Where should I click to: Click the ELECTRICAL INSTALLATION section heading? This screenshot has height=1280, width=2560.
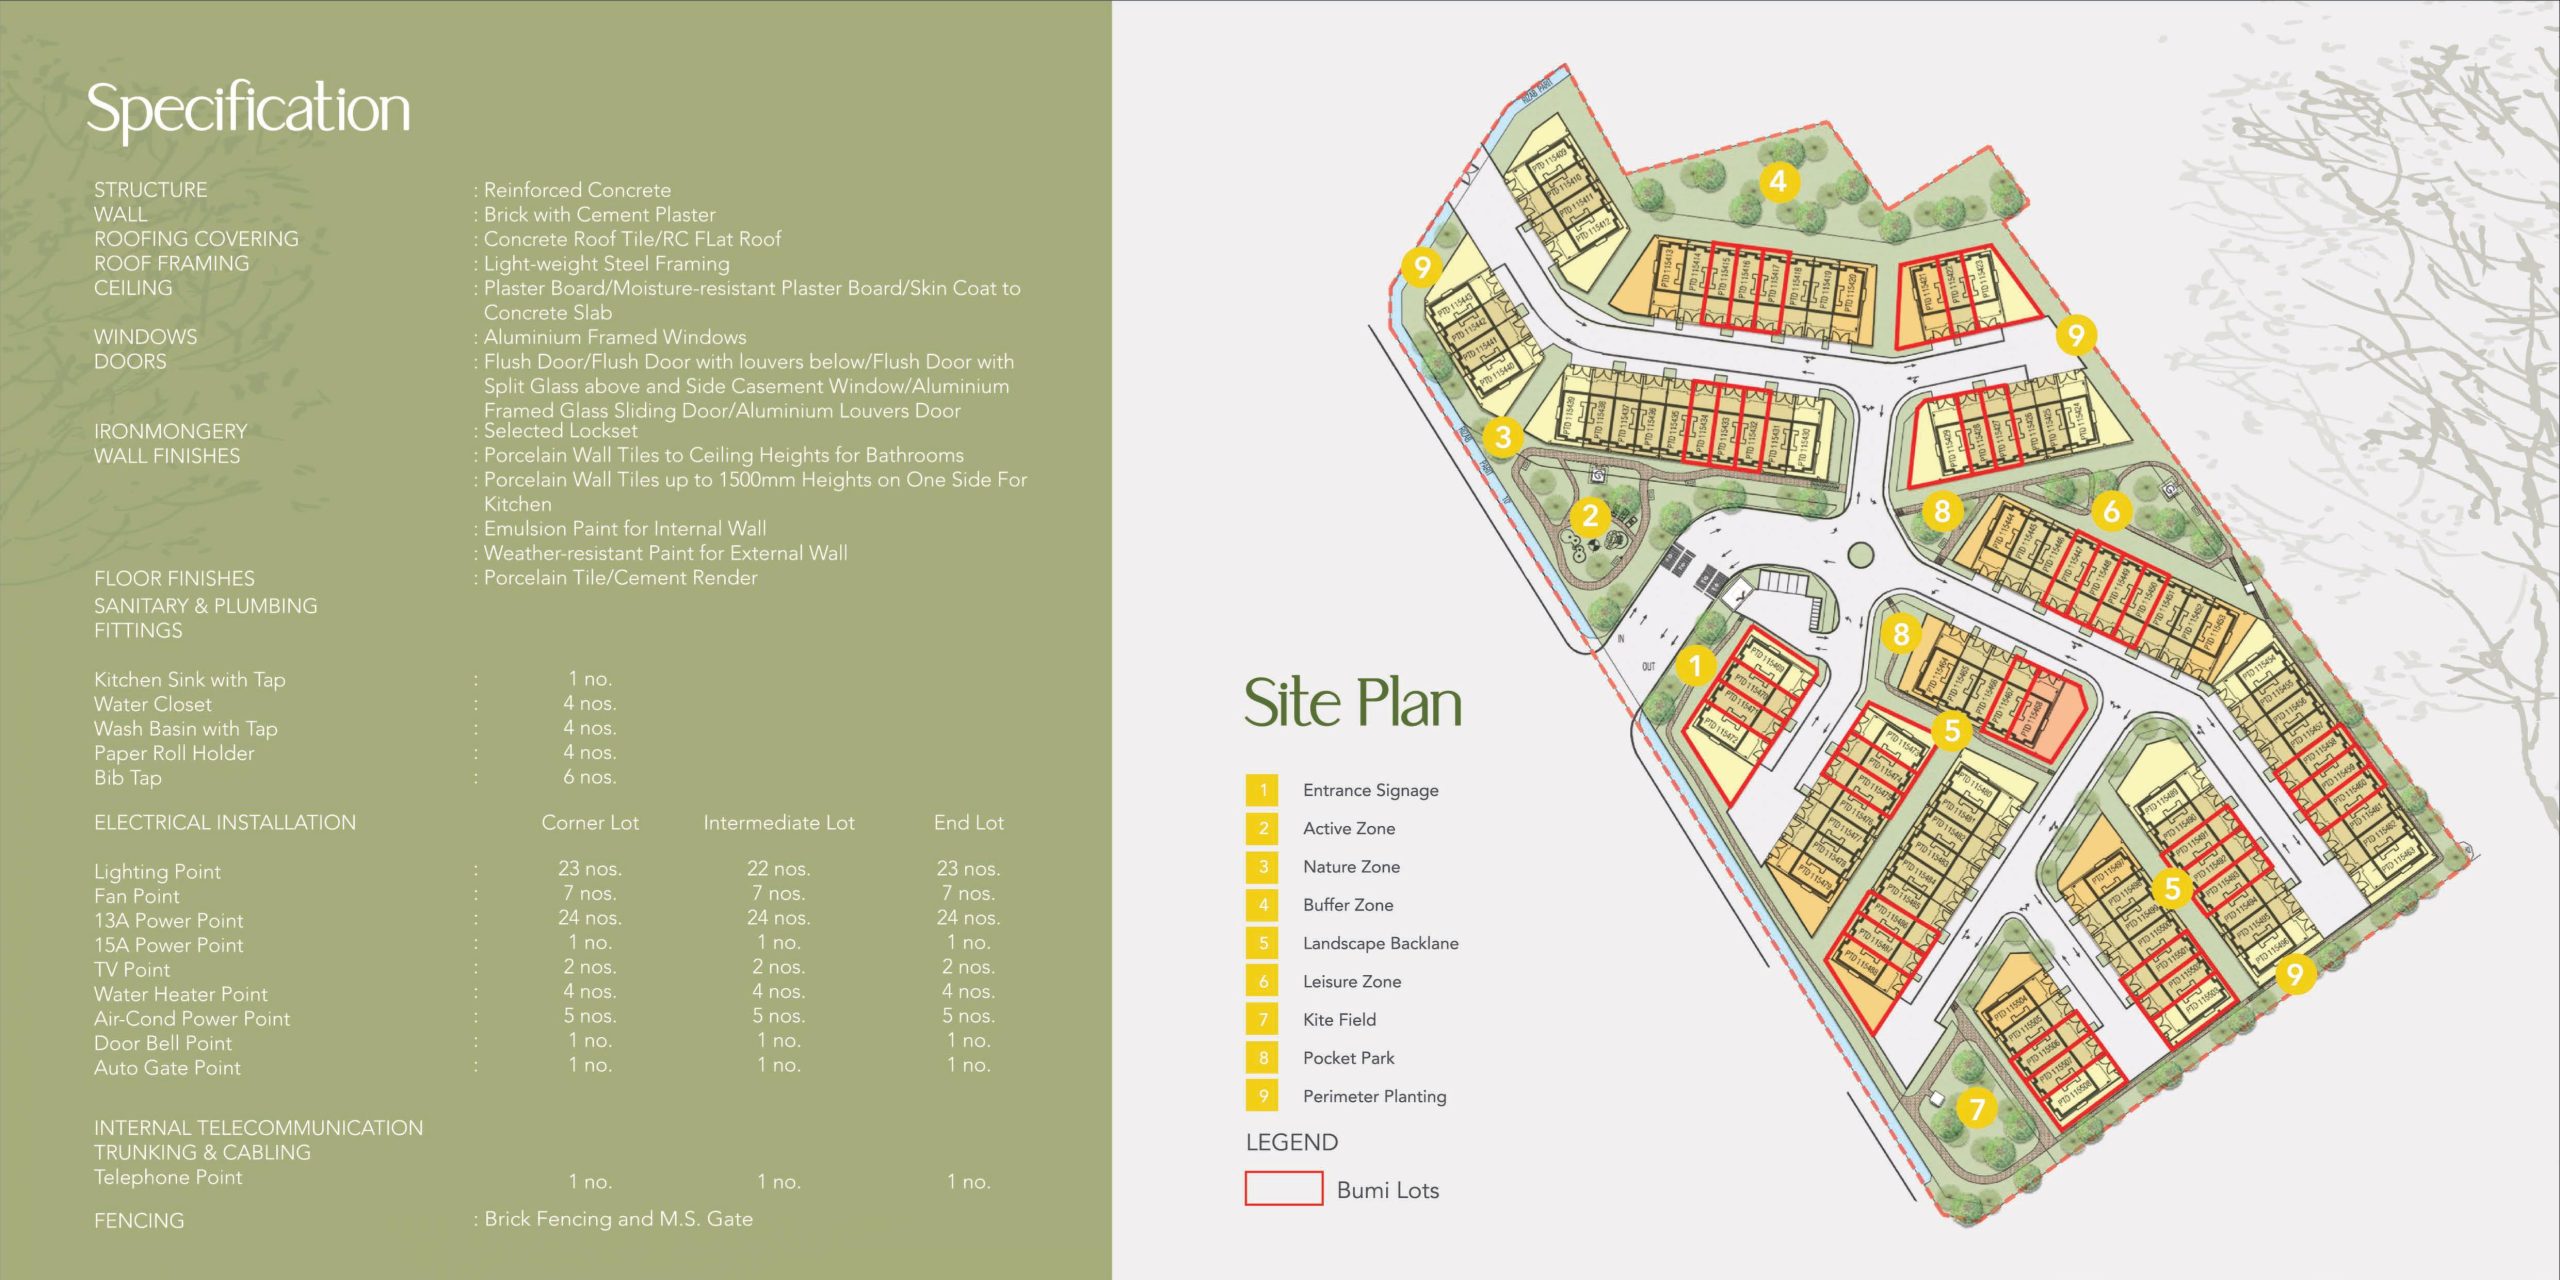click(x=225, y=822)
